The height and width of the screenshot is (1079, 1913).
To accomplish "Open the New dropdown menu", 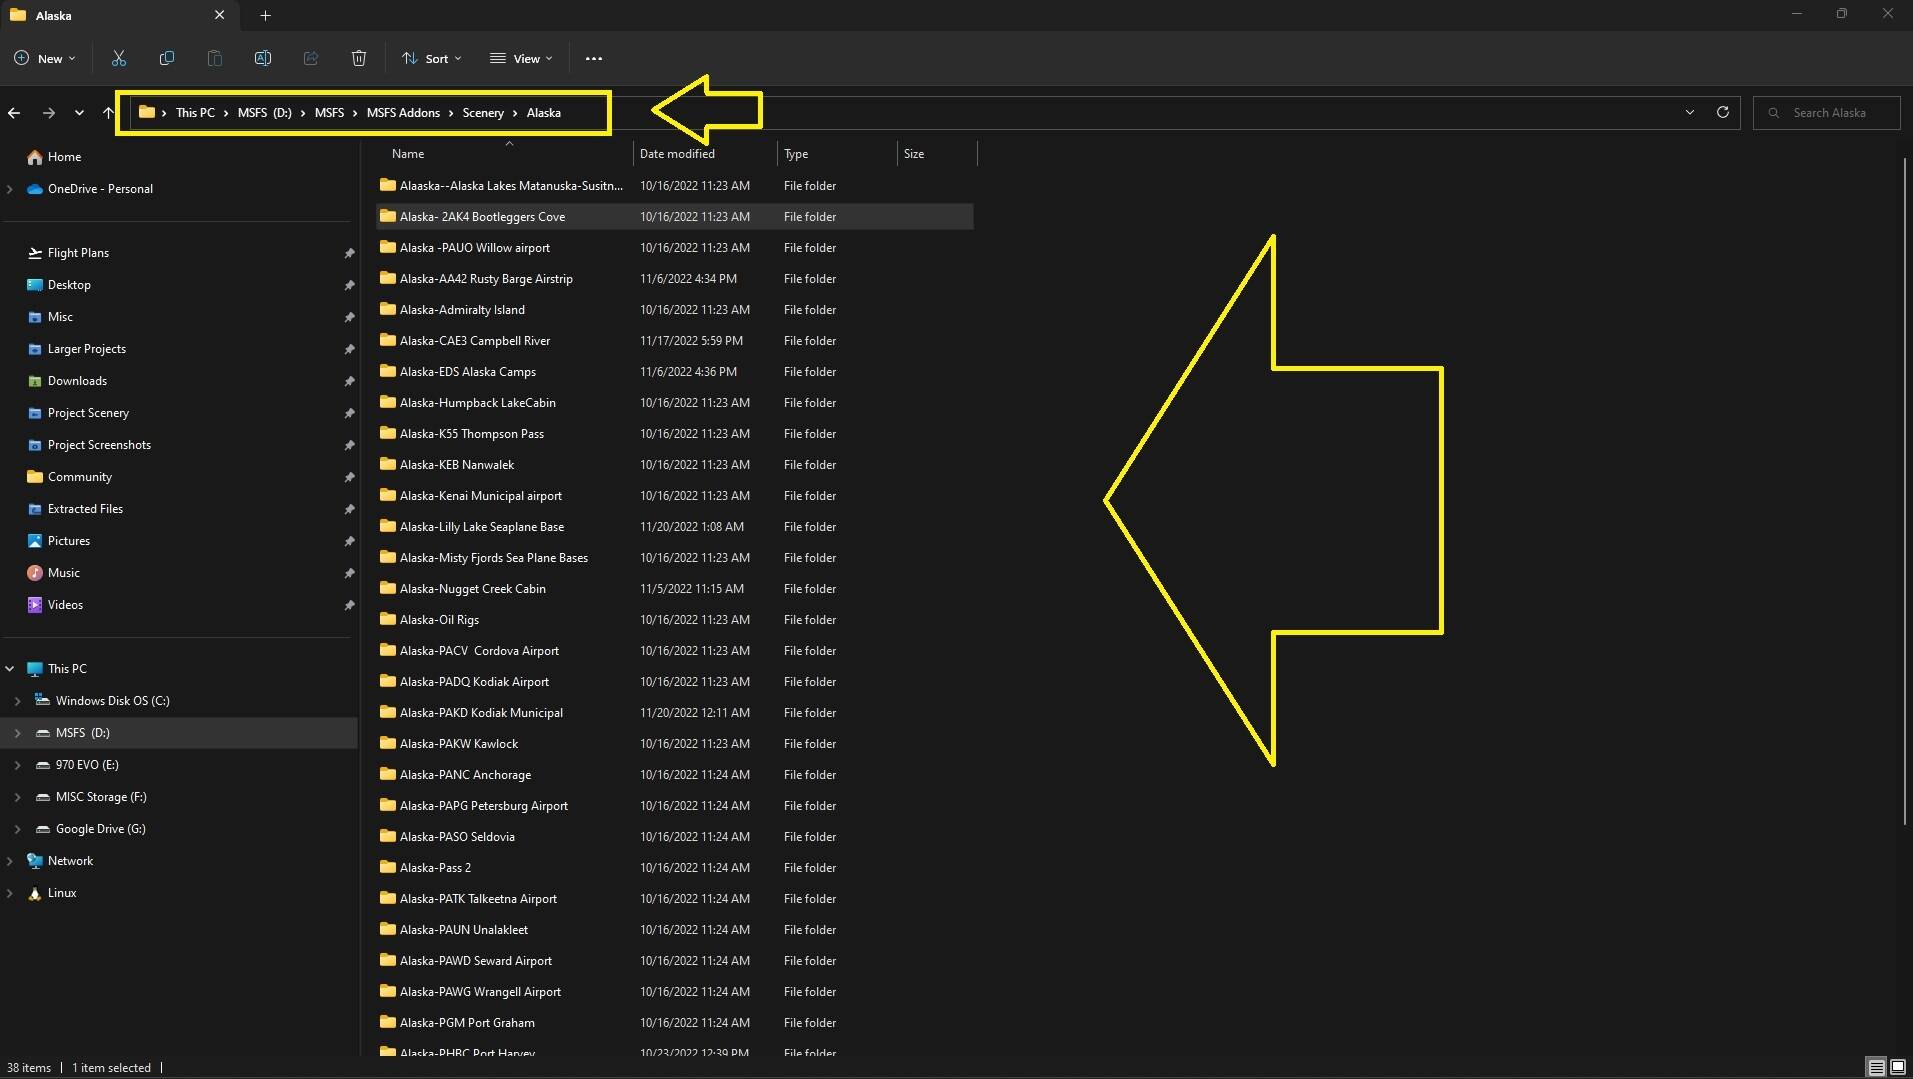I will click(45, 58).
